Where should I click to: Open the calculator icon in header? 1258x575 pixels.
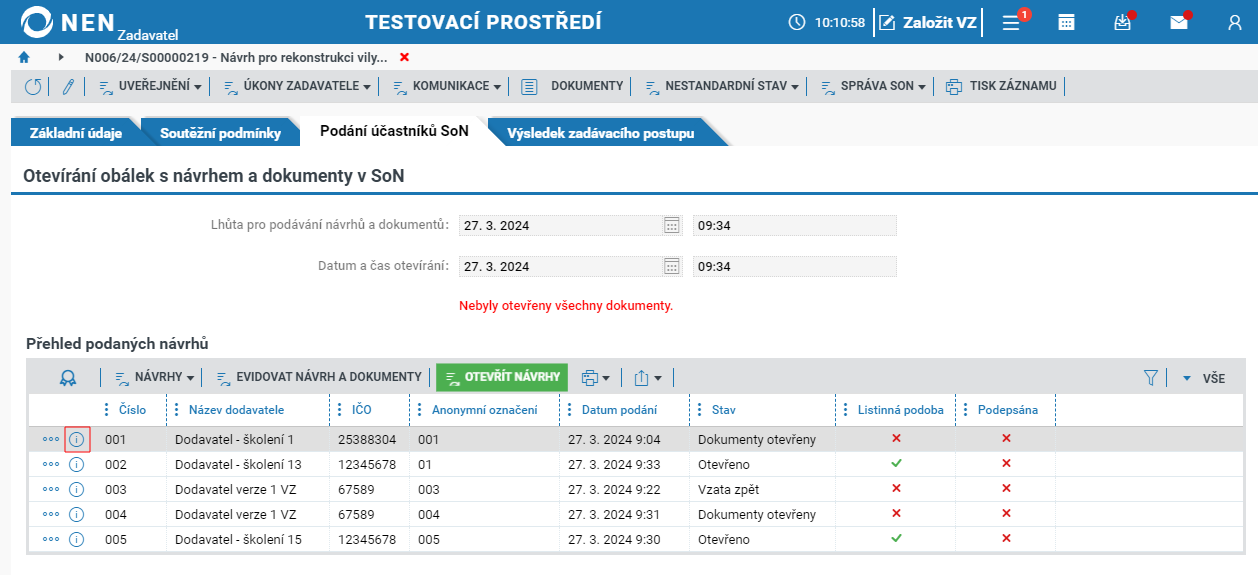click(x=1067, y=22)
